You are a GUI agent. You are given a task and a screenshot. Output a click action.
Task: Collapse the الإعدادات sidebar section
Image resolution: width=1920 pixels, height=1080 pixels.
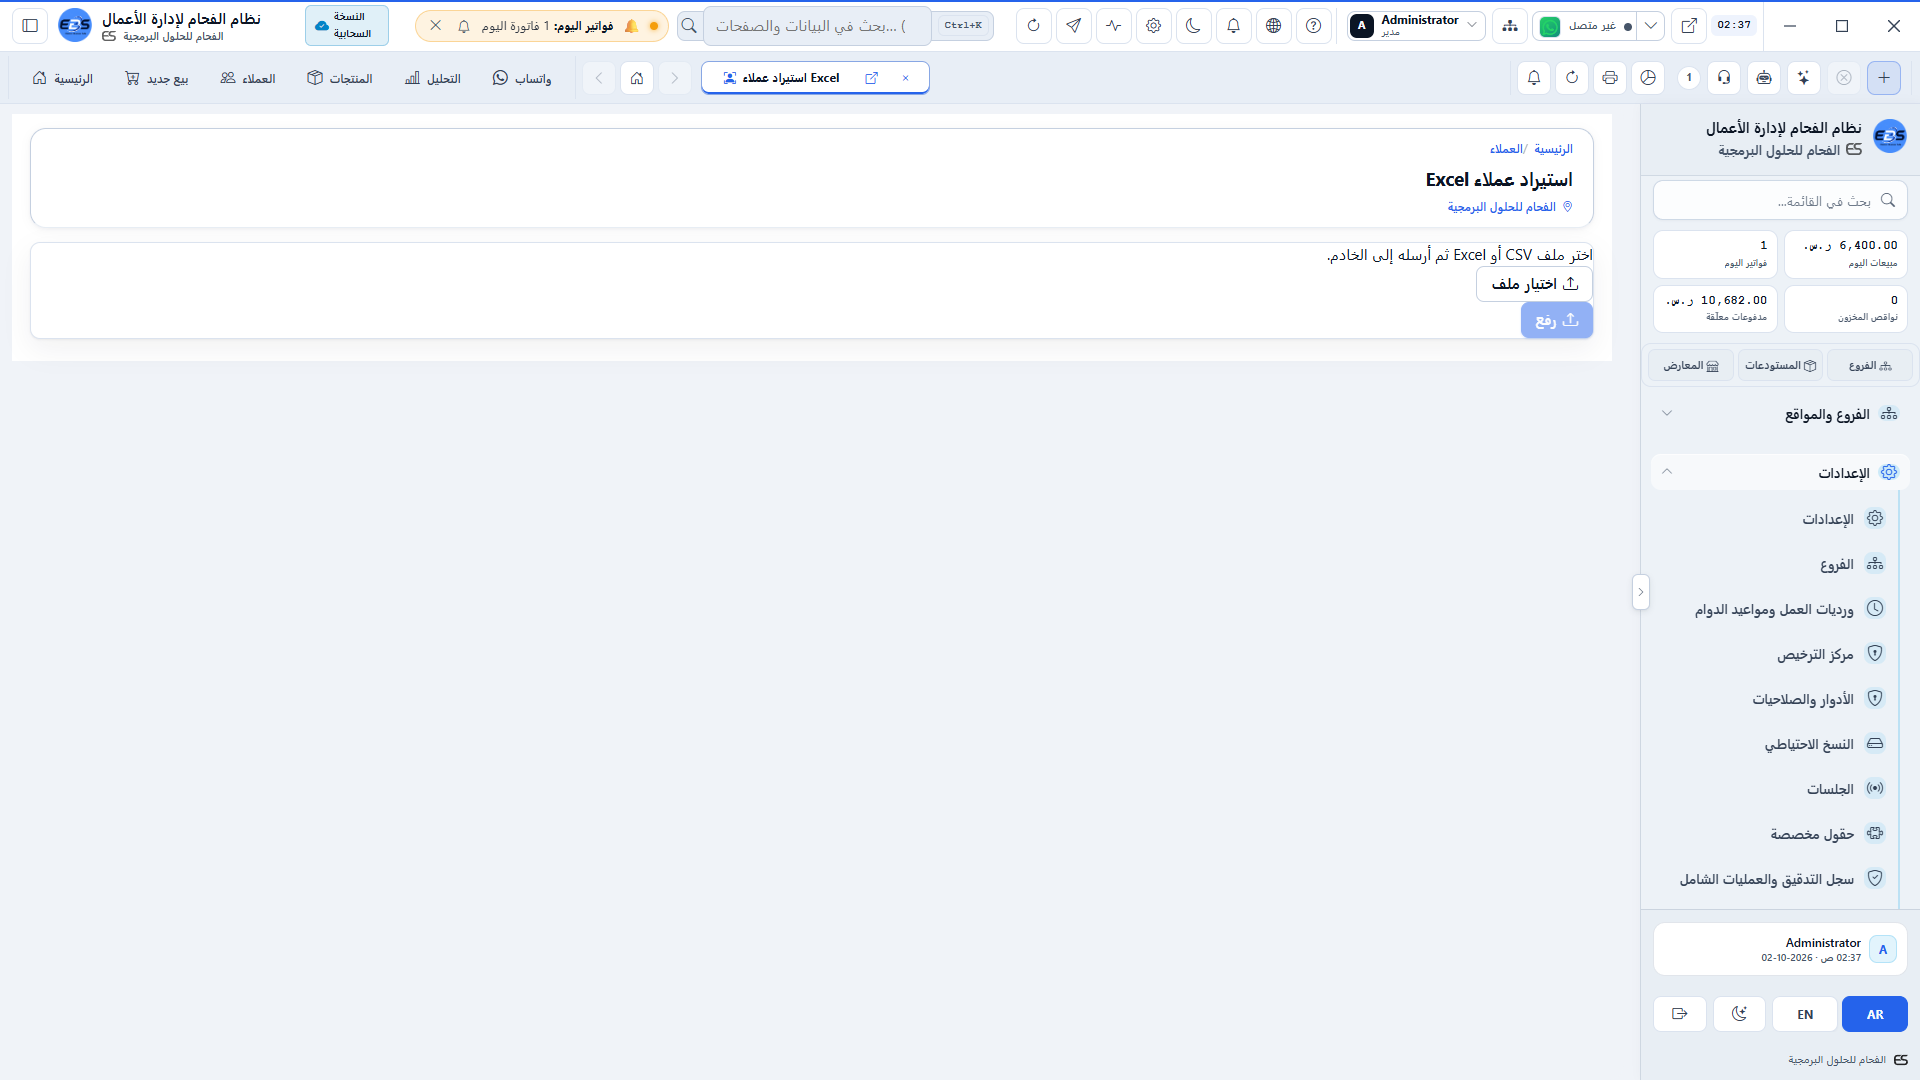1780,473
